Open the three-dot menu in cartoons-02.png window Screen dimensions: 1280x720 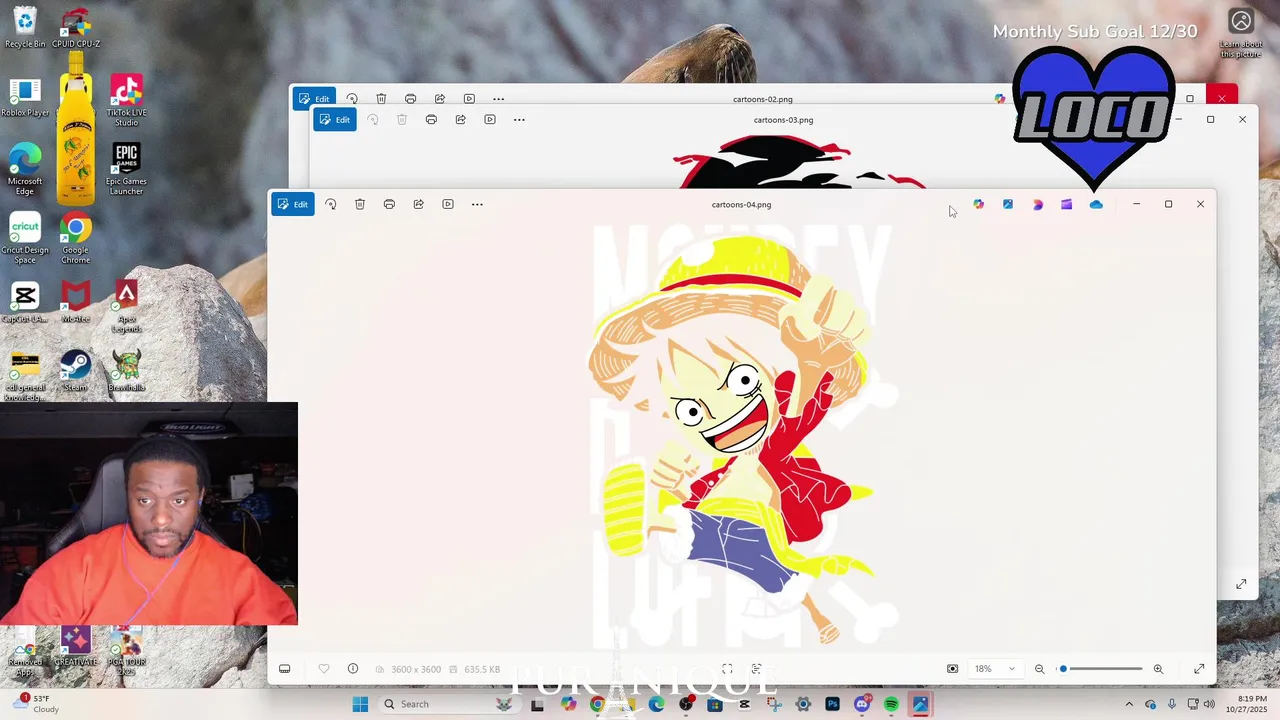(x=498, y=99)
